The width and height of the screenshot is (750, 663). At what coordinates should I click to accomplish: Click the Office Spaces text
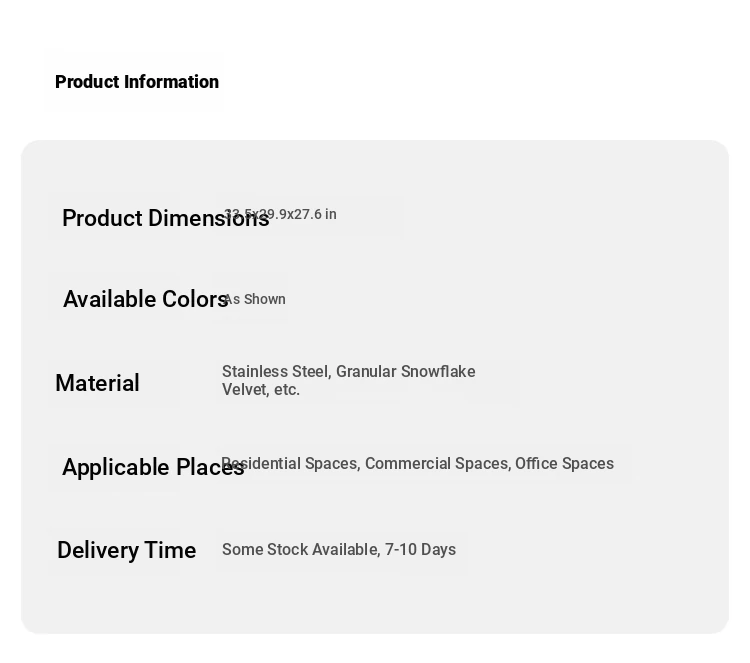pyautogui.click(x=564, y=464)
